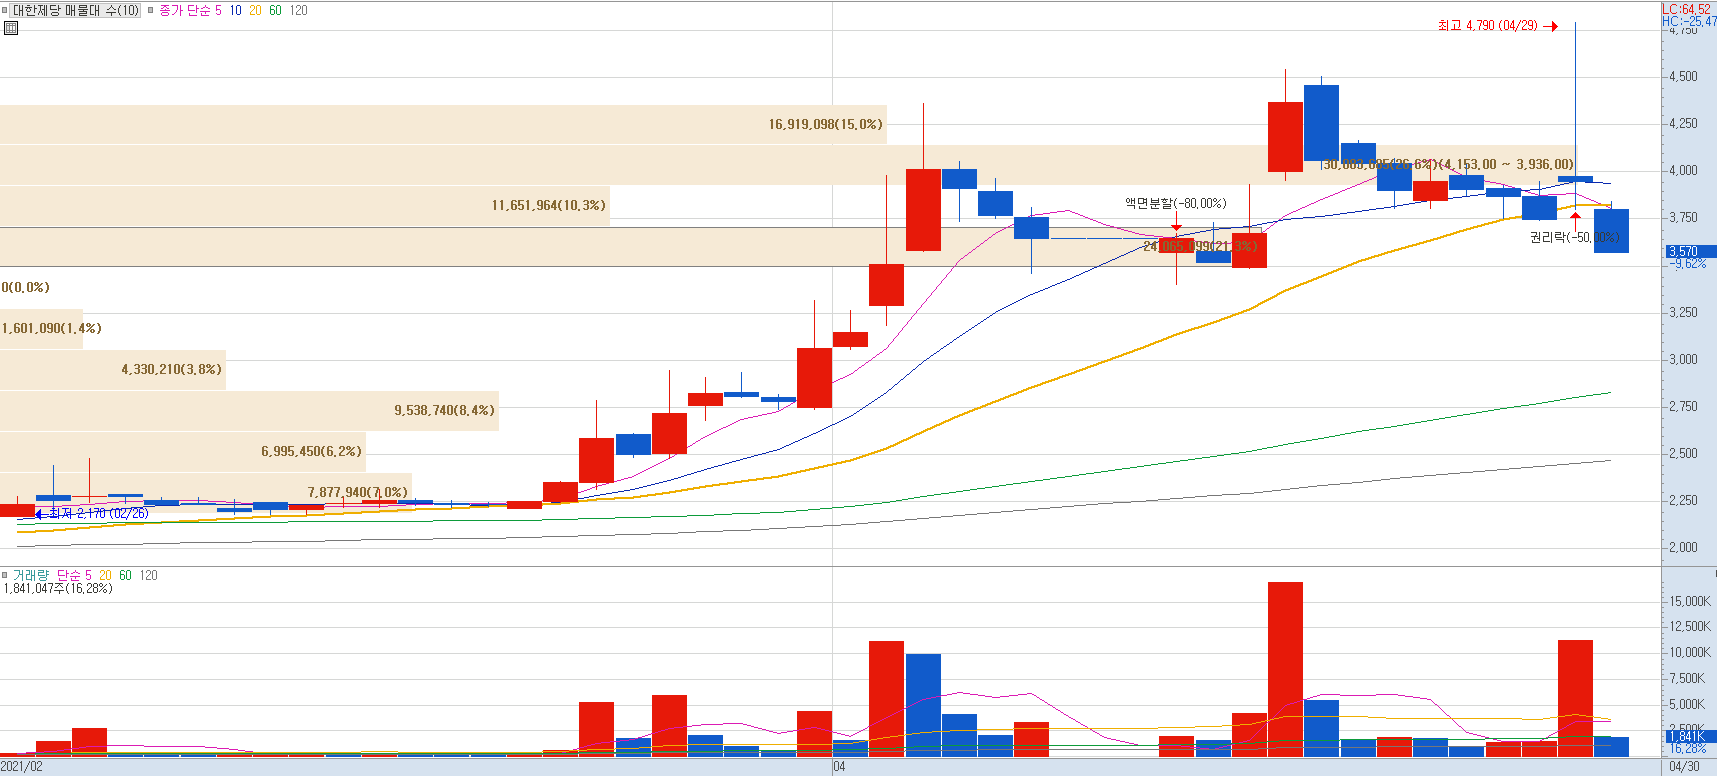The height and width of the screenshot is (776, 1717).
Task: Click the 120-day price moving average label
Action: pos(299,10)
